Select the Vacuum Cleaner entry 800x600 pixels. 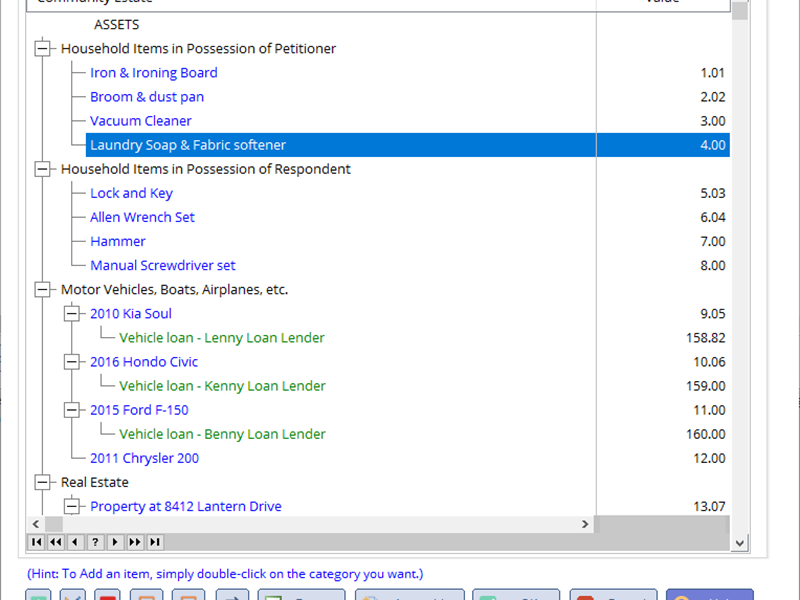point(140,121)
